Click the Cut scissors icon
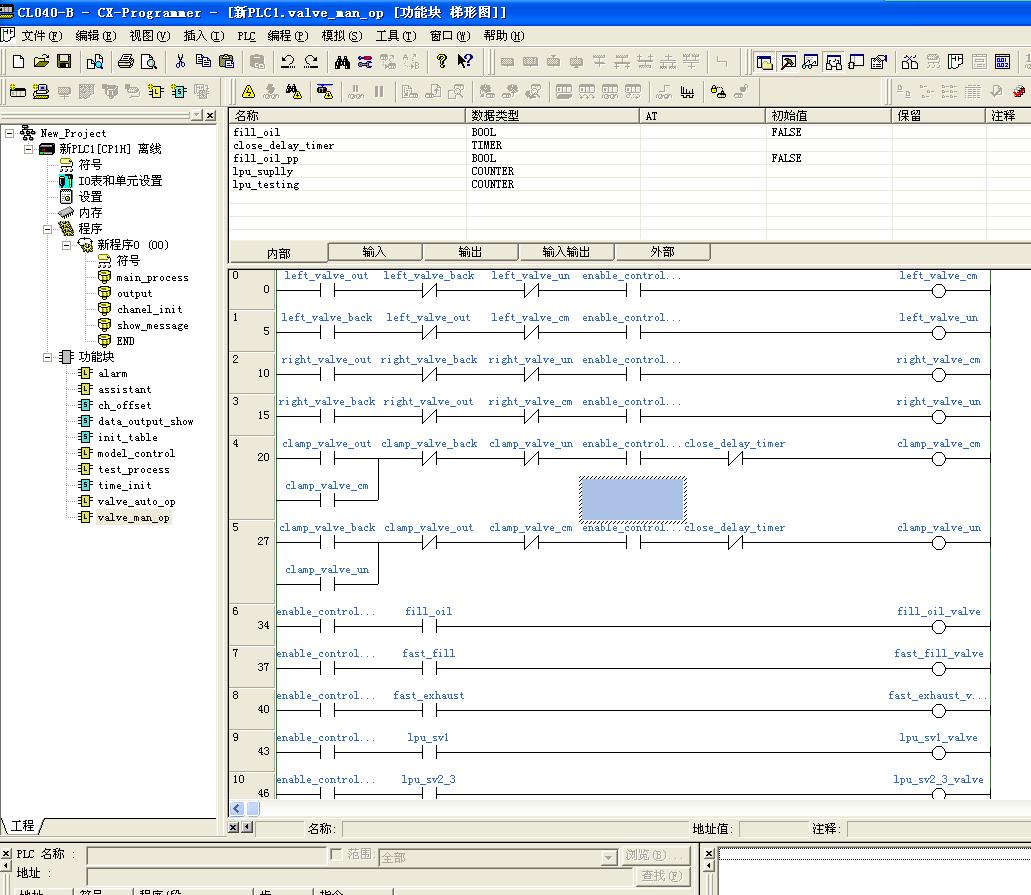Image resolution: width=1031 pixels, height=895 pixels. tap(180, 62)
